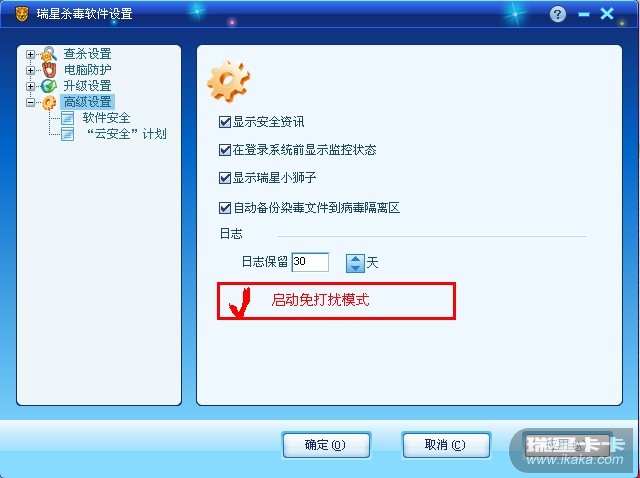Viewport: 640px width, 478px height.
Task: Click the question mark help icon
Action: pyautogui.click(x=558, y=14)
